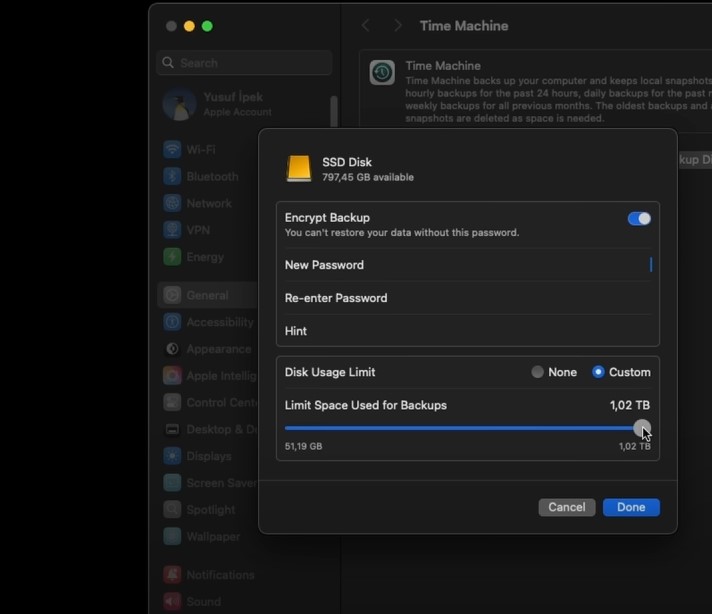Open the Apple Intelligence icon

coord(172,376)
